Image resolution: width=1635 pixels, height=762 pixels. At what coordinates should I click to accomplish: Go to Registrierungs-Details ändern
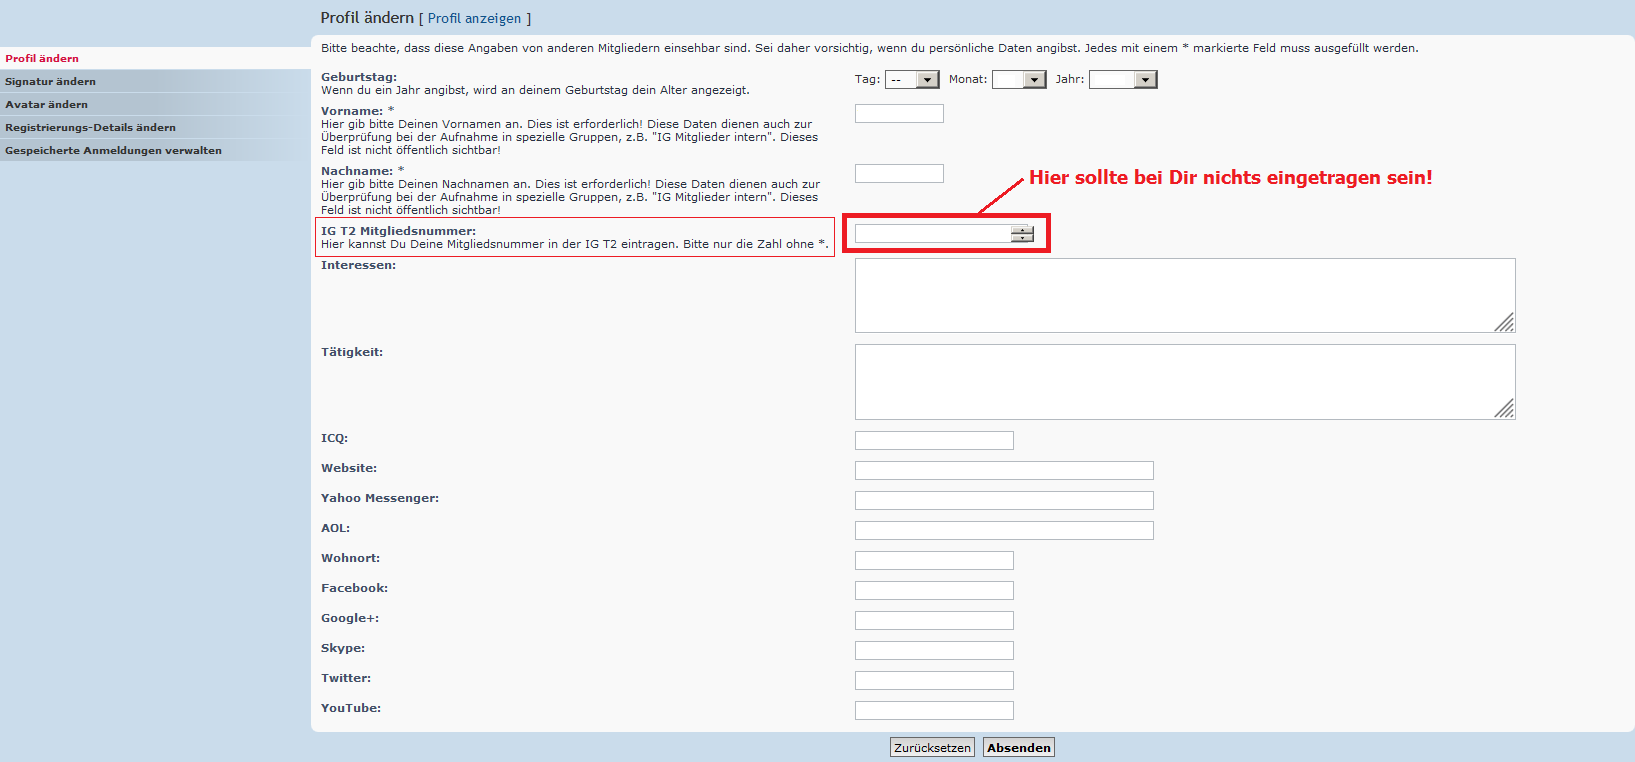tap(90, 128)
